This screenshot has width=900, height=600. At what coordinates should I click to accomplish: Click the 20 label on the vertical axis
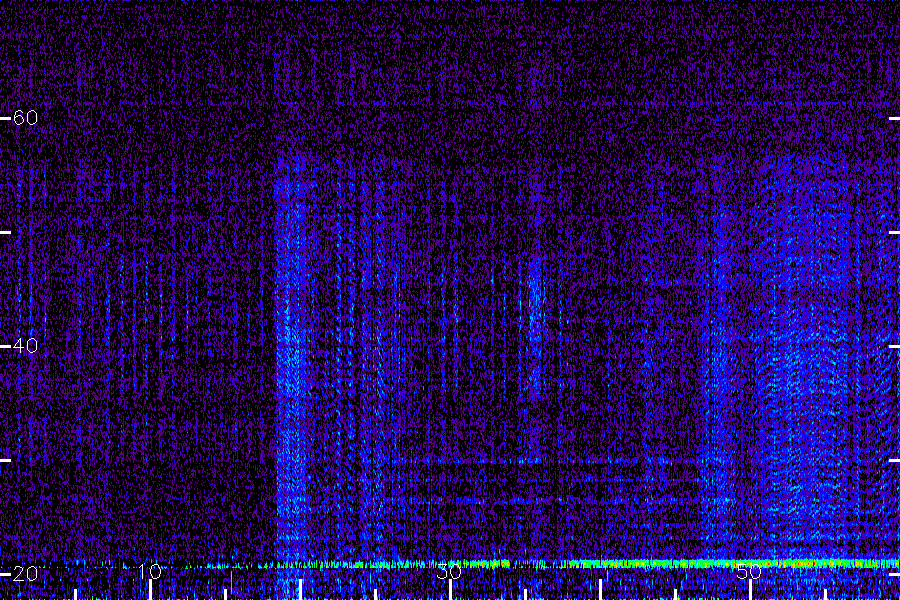(x=25, y=574)
